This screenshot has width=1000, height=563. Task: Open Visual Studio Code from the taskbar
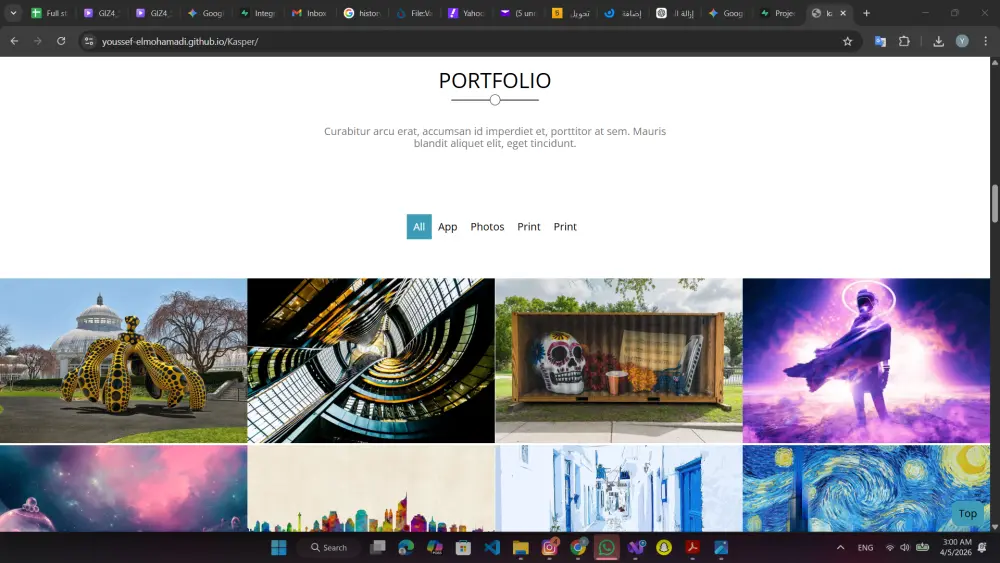point(492,548)
